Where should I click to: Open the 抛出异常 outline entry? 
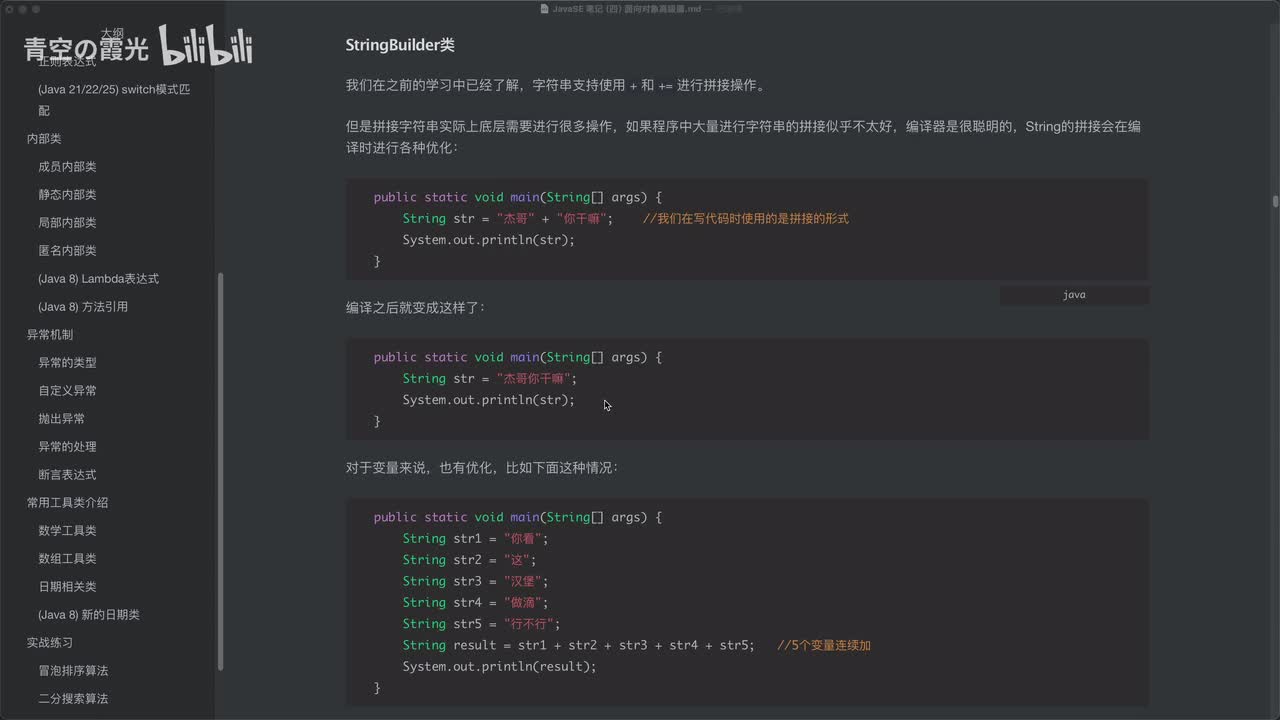pos(62,419)
